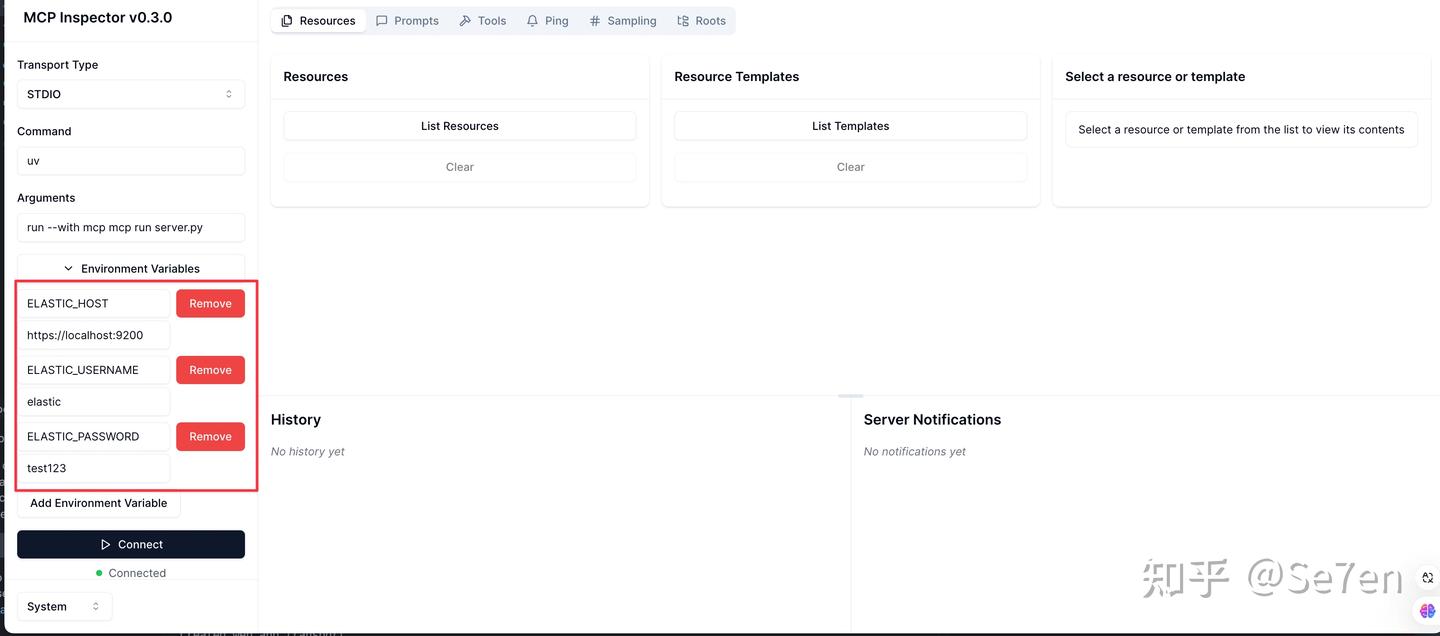
Task: Open the System dropdown at bottom left
Action: click(x=64, y=606)
